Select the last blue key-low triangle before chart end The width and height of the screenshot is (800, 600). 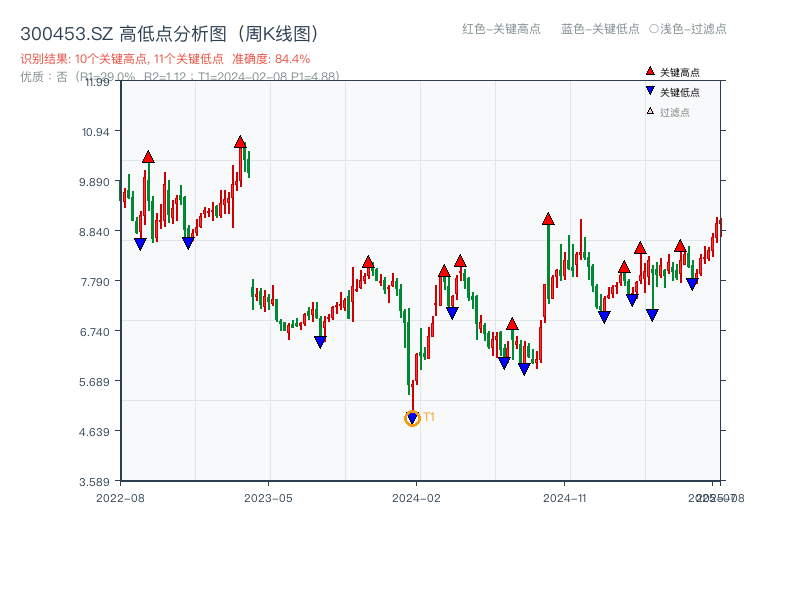(x=692, y=284)
